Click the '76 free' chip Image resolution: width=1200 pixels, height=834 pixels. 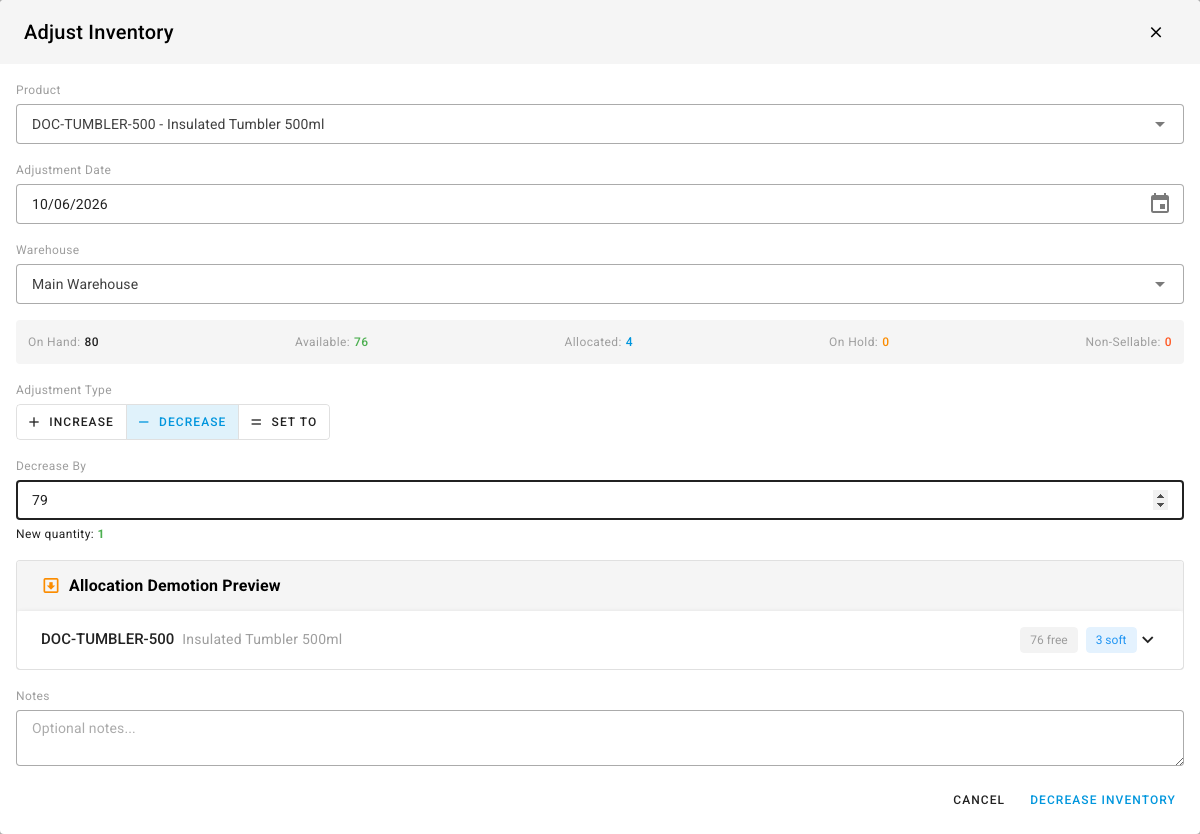click(1049, 640)
